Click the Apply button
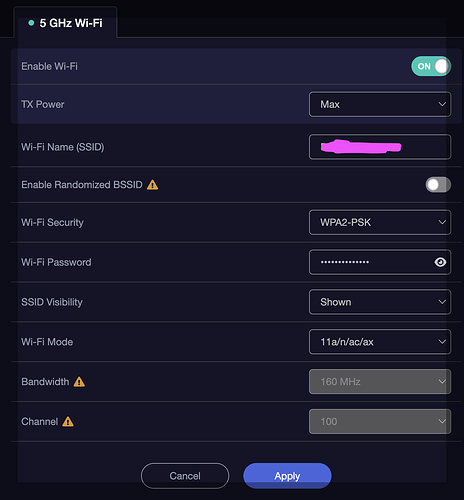This screenshot has height=500, width=464. pyautogui.click(x=287, y=476)
